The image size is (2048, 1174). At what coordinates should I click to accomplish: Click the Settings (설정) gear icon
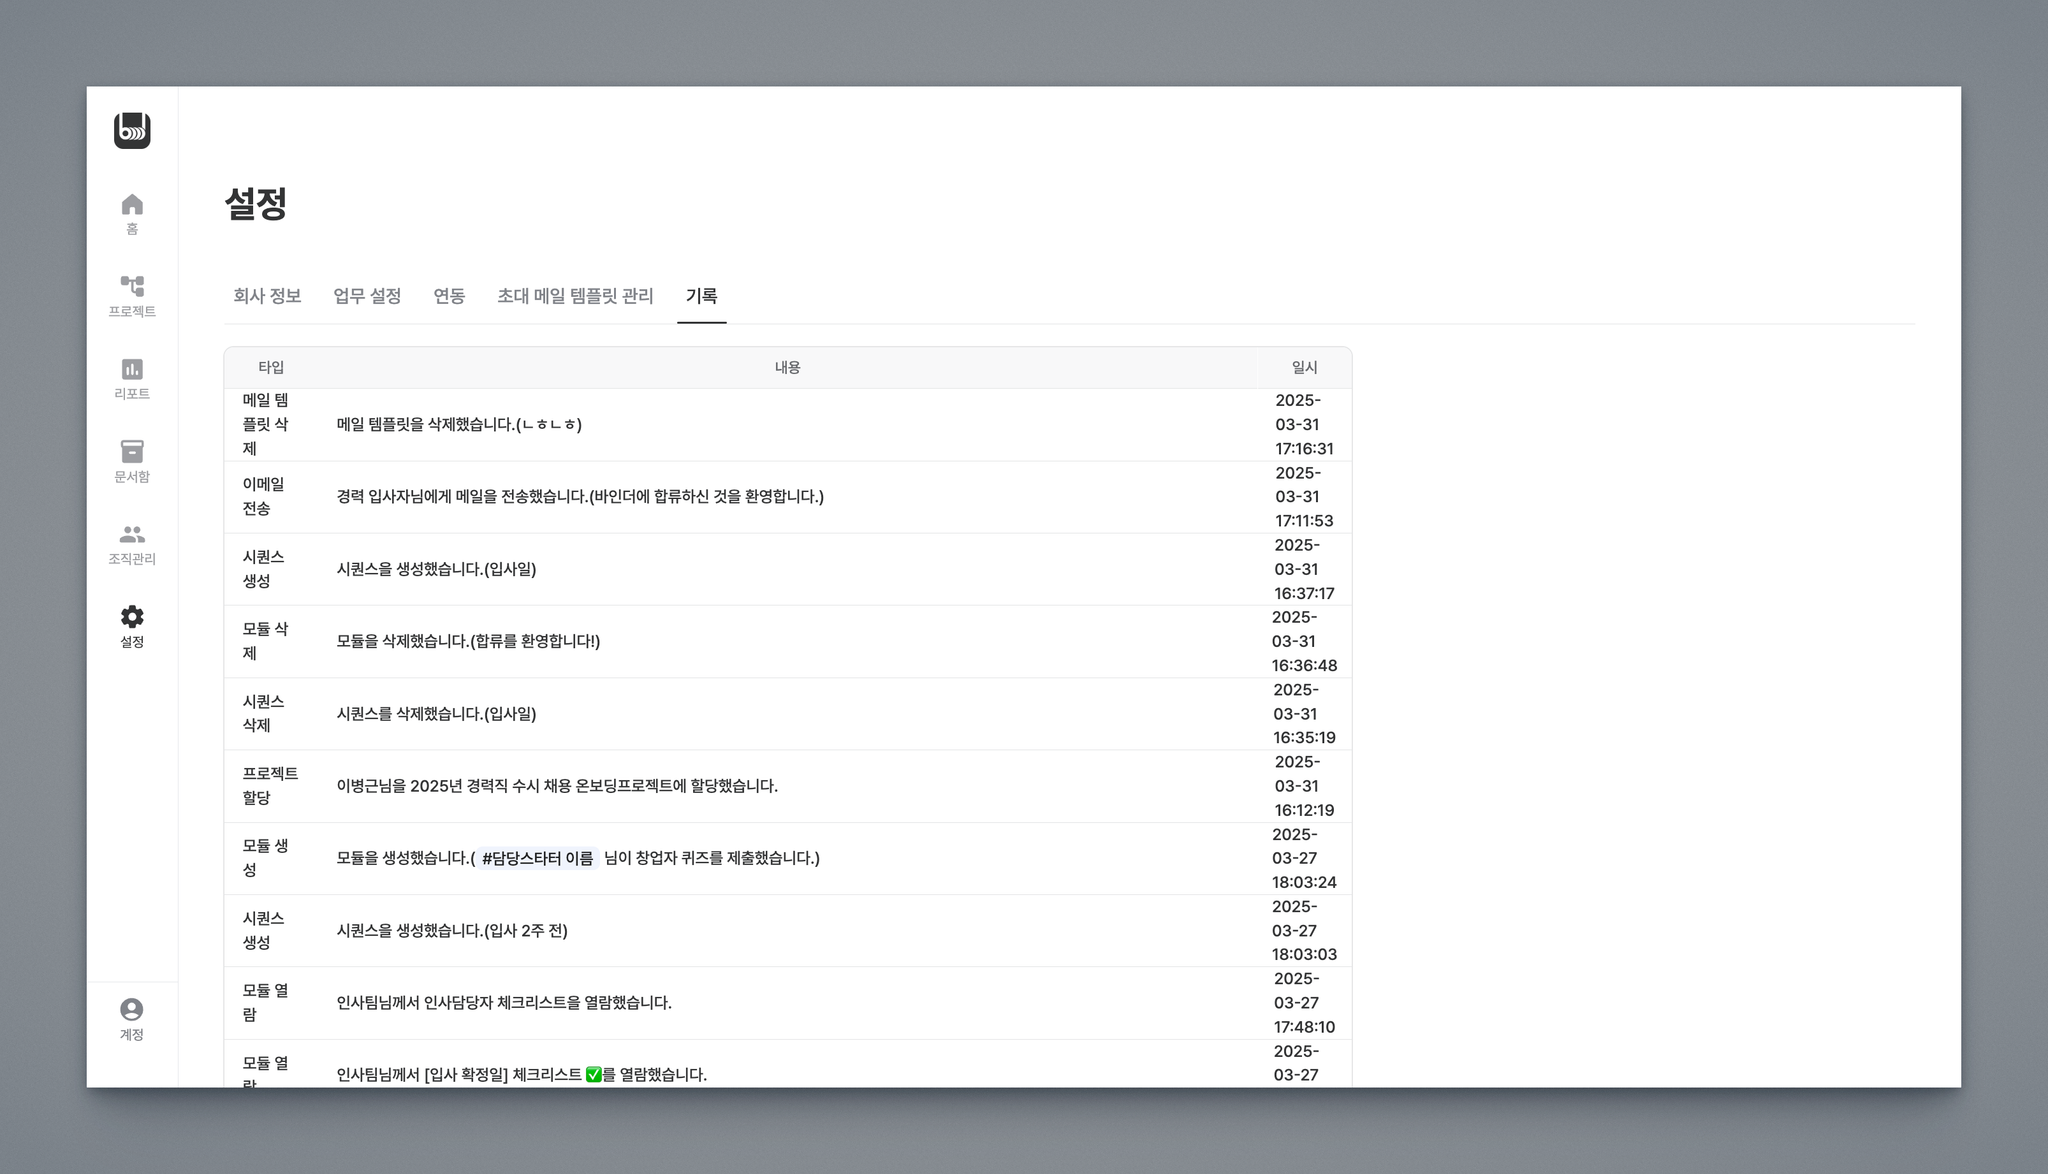point(132,626)
